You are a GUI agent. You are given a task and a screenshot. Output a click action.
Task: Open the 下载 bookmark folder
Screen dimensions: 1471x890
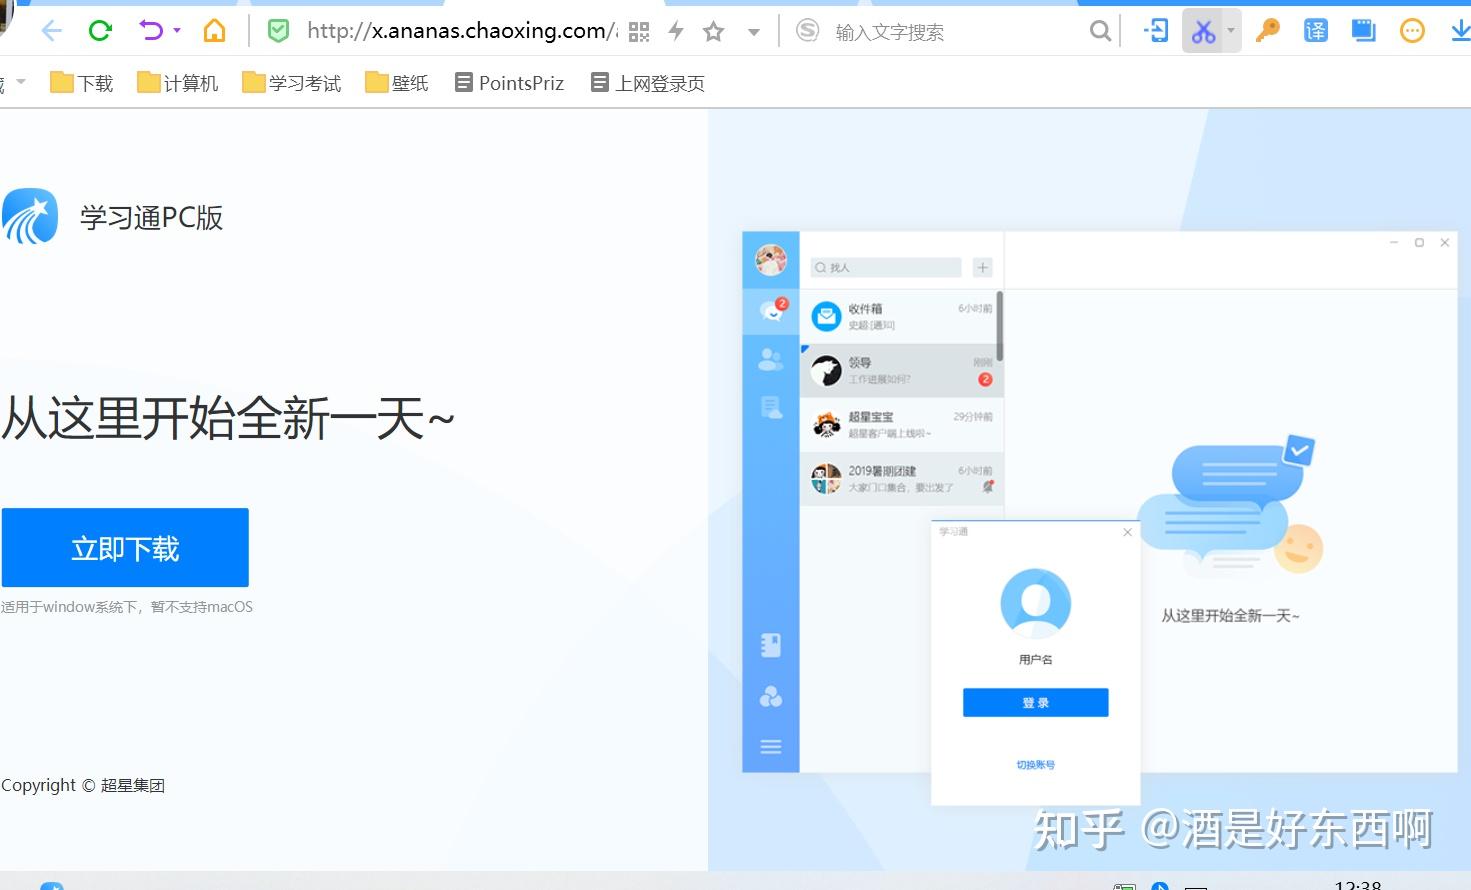(82, 83)
